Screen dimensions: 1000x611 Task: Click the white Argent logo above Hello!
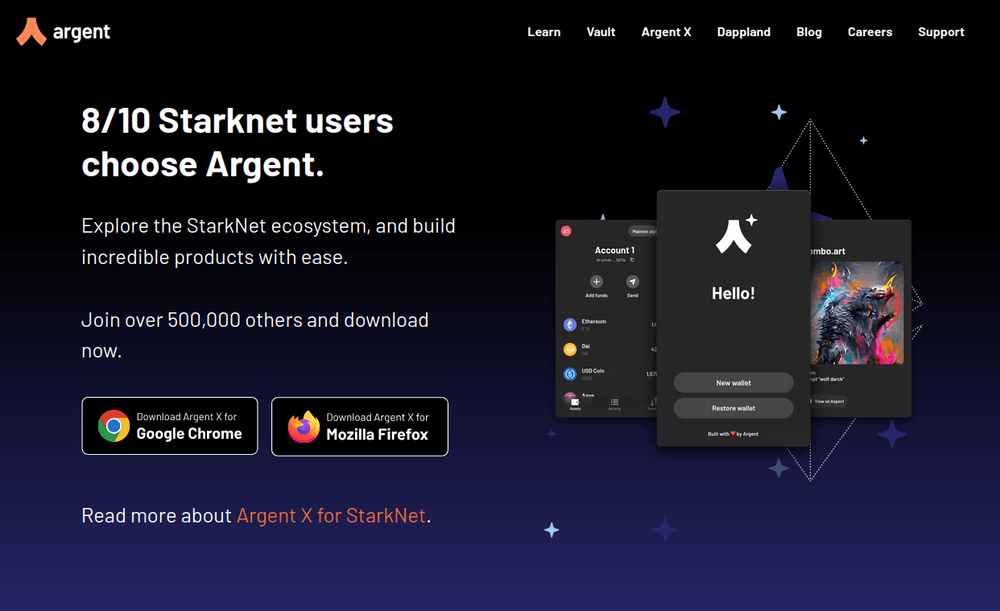pyautogui.click(x=735, y=235)
